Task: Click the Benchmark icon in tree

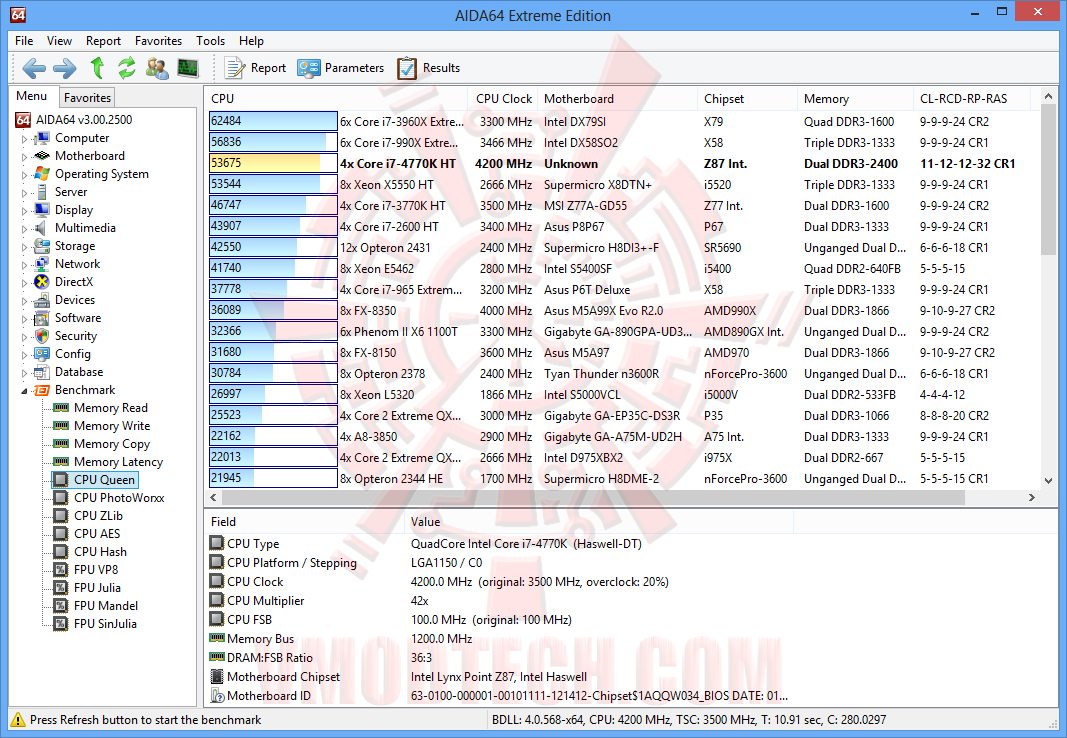Action: pyautogui.click(x=42, y=390)
